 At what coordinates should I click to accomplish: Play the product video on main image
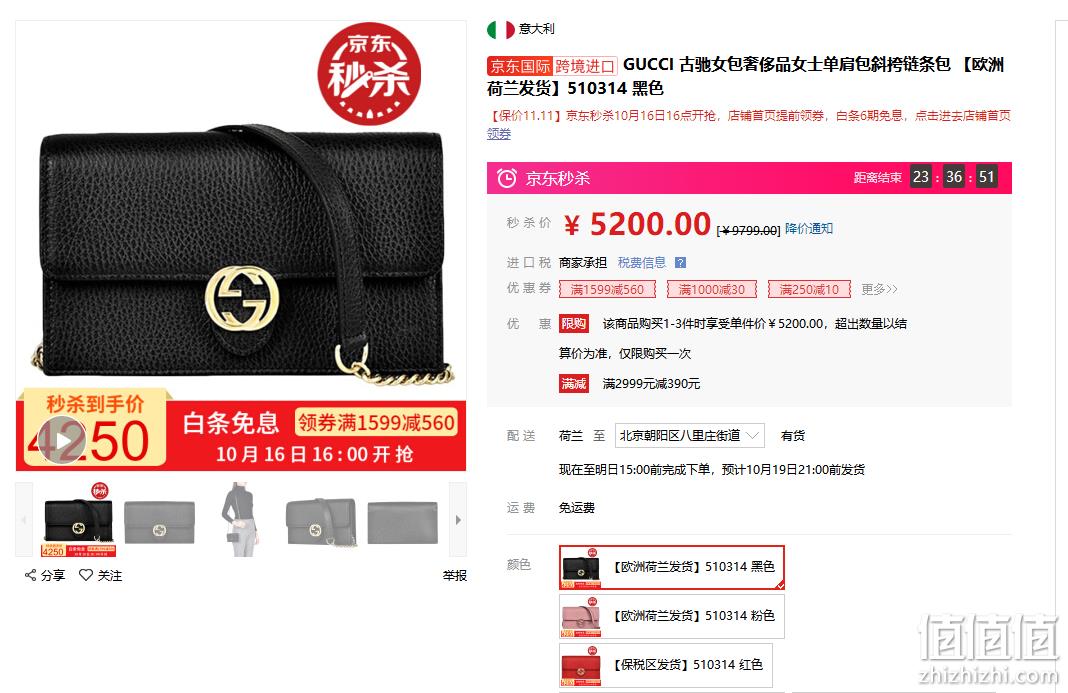[62, 440]
